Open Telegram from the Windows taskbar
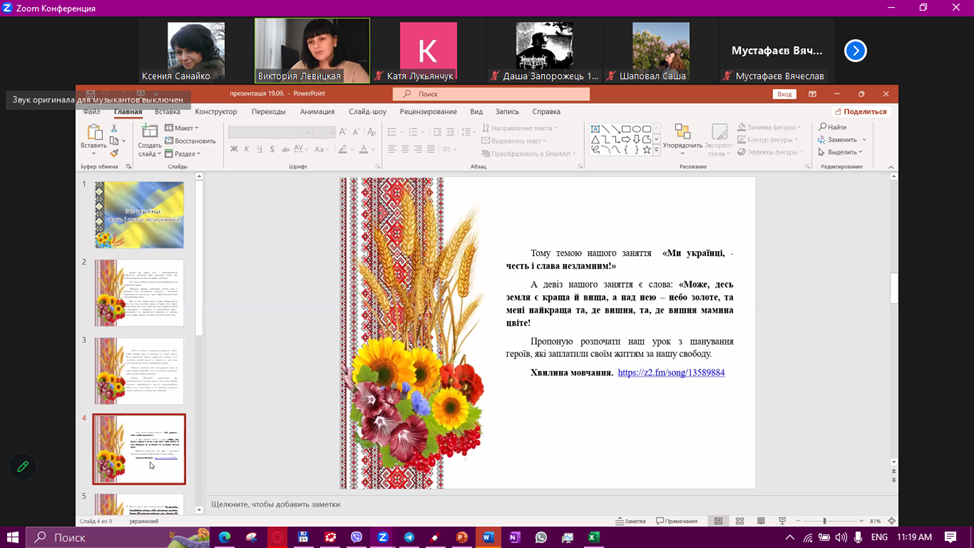Viewport: 974px width, 548px height. 409,537
